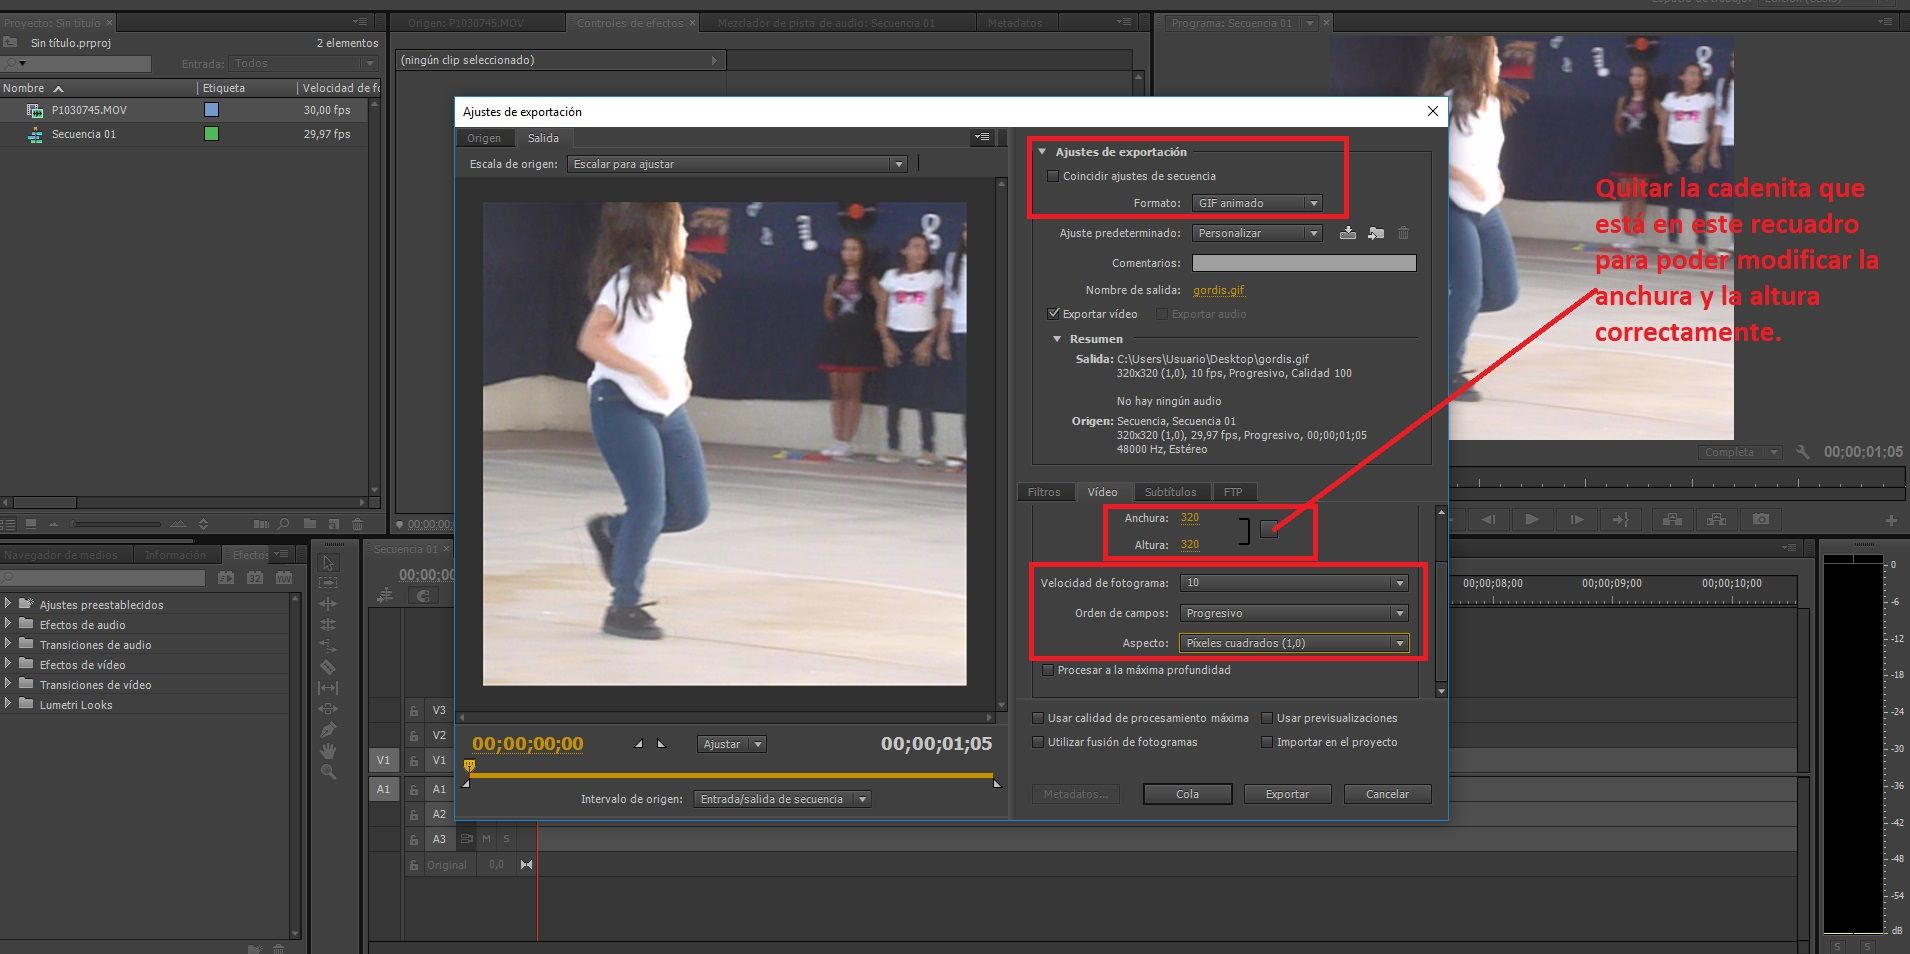This screenshot has height=954, width=1910.
Task: Open the Información panel tab
Action: (x=175, y=555)
